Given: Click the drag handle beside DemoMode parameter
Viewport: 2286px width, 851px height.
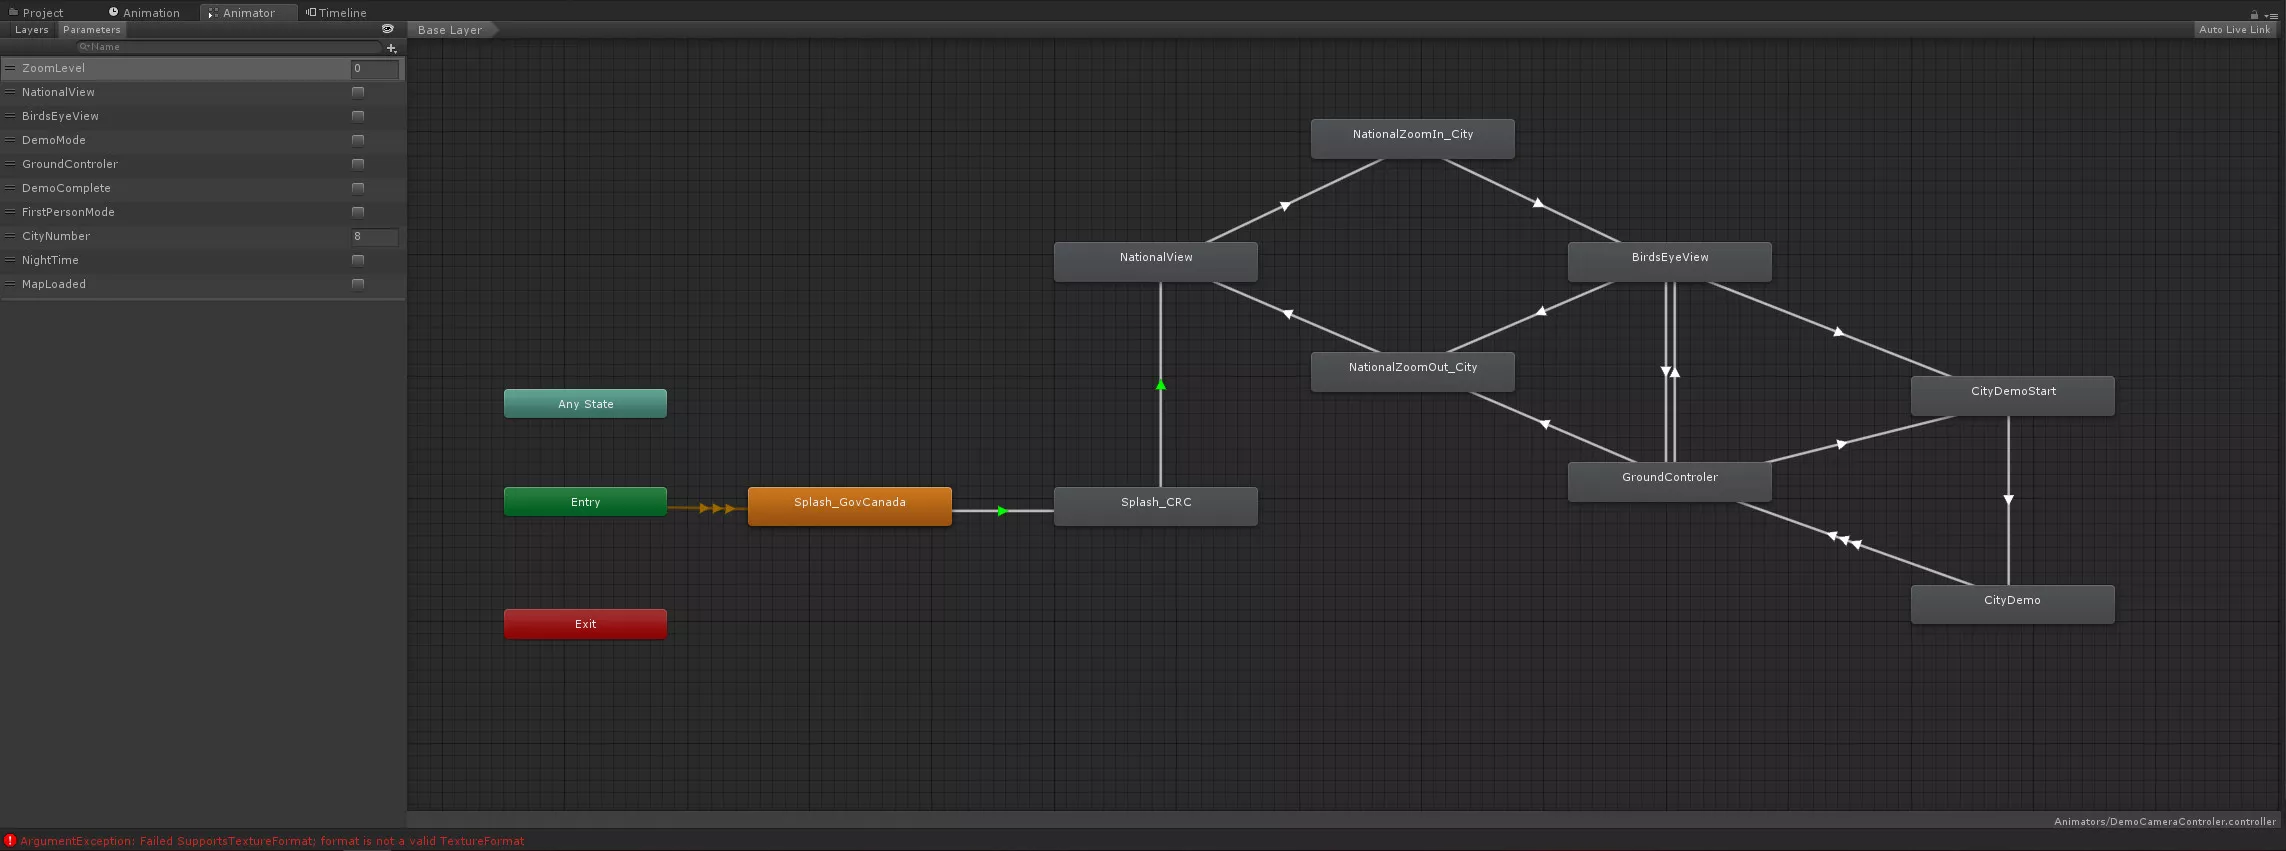Looking at the screenshot, I should pos(10,140).
